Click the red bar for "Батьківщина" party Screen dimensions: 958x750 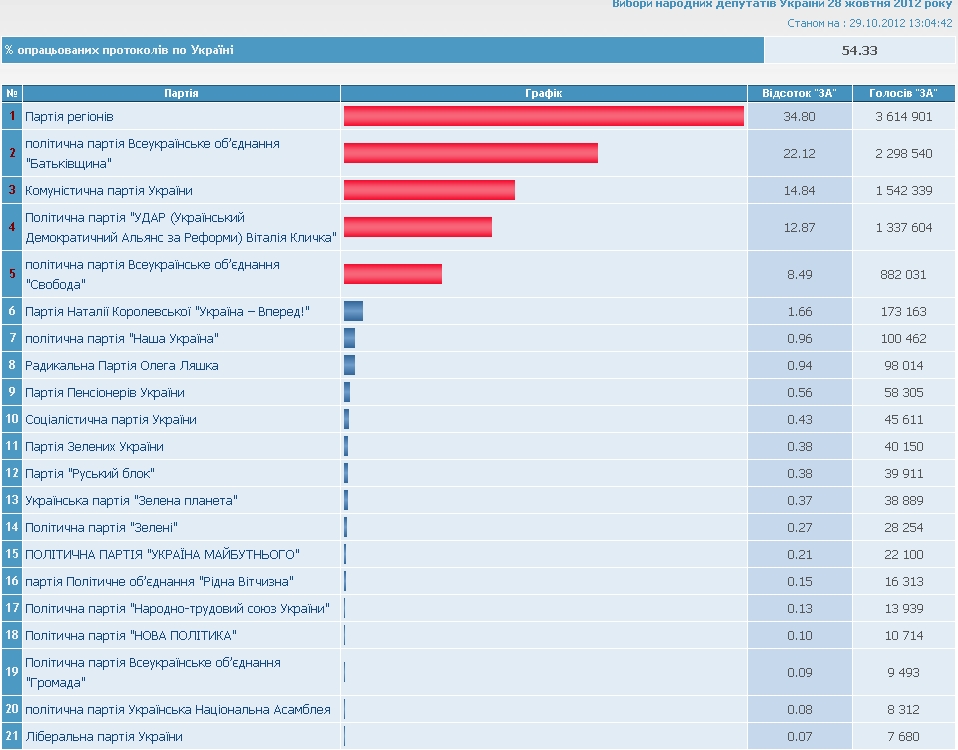470,153
